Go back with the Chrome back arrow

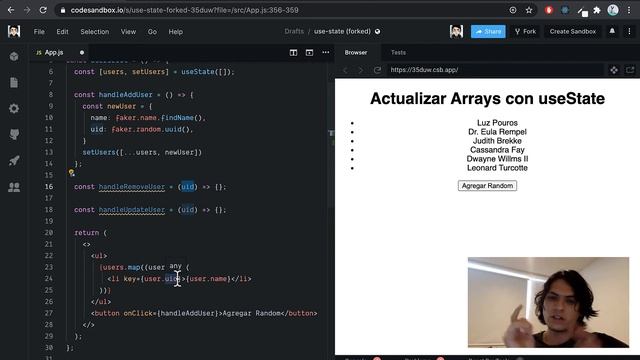pos(11,10)
